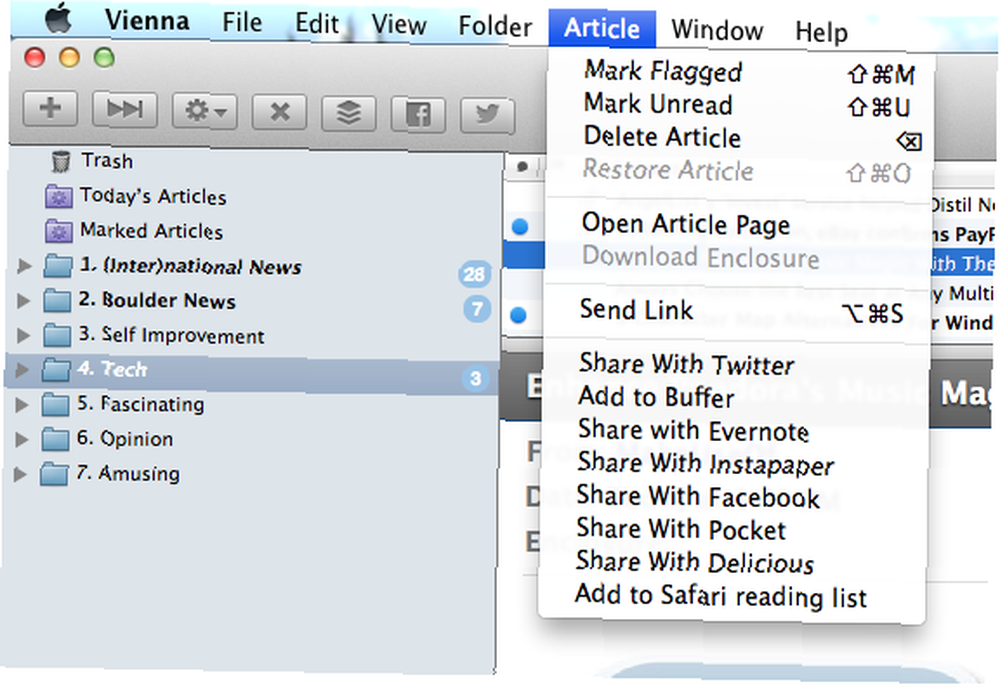Choose Add to Buffer

734,397
